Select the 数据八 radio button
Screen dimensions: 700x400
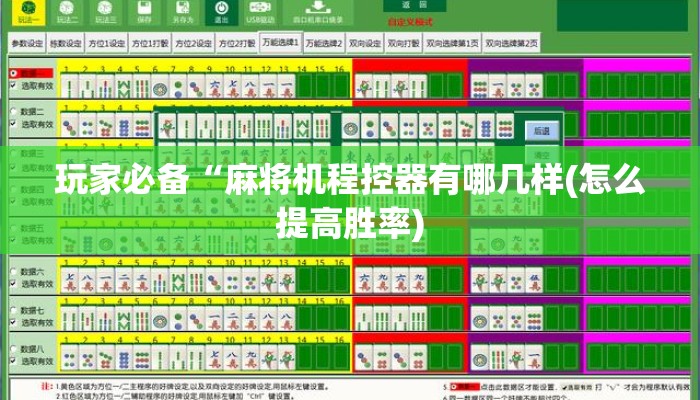tap(14, 349)
